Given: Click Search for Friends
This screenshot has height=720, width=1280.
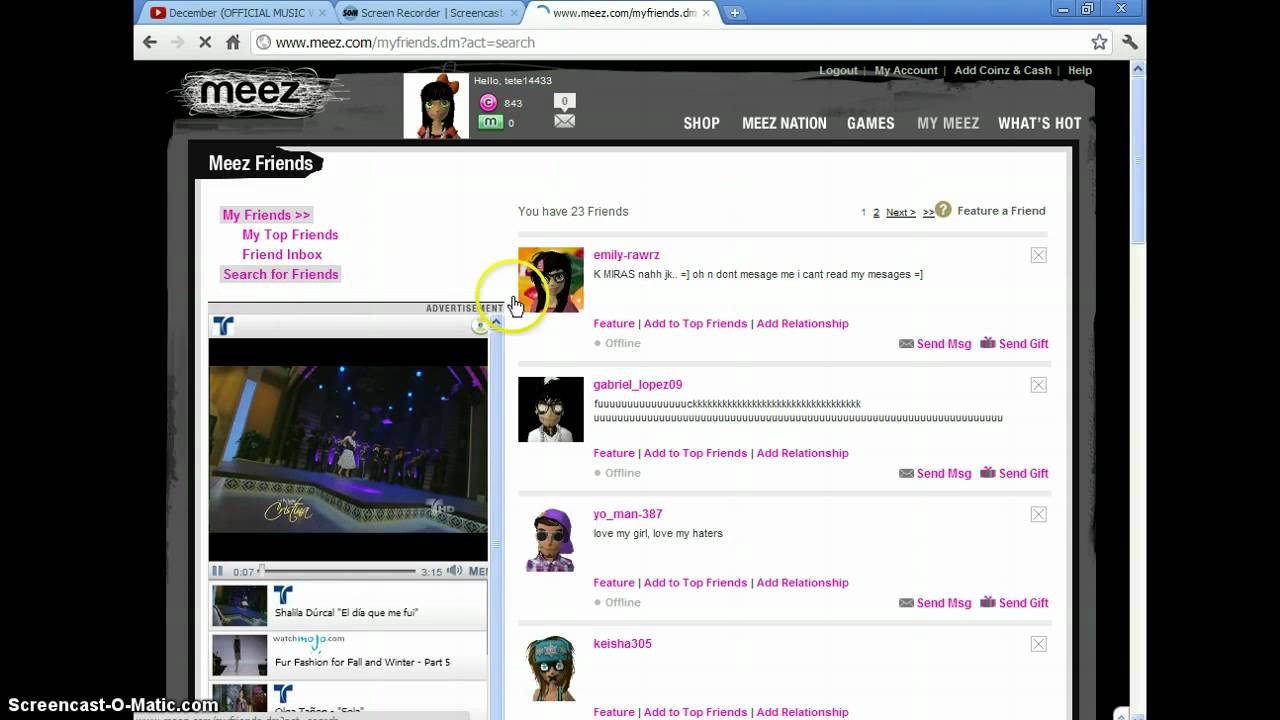Looking at the screenshot, I should (x=281, y=274).
